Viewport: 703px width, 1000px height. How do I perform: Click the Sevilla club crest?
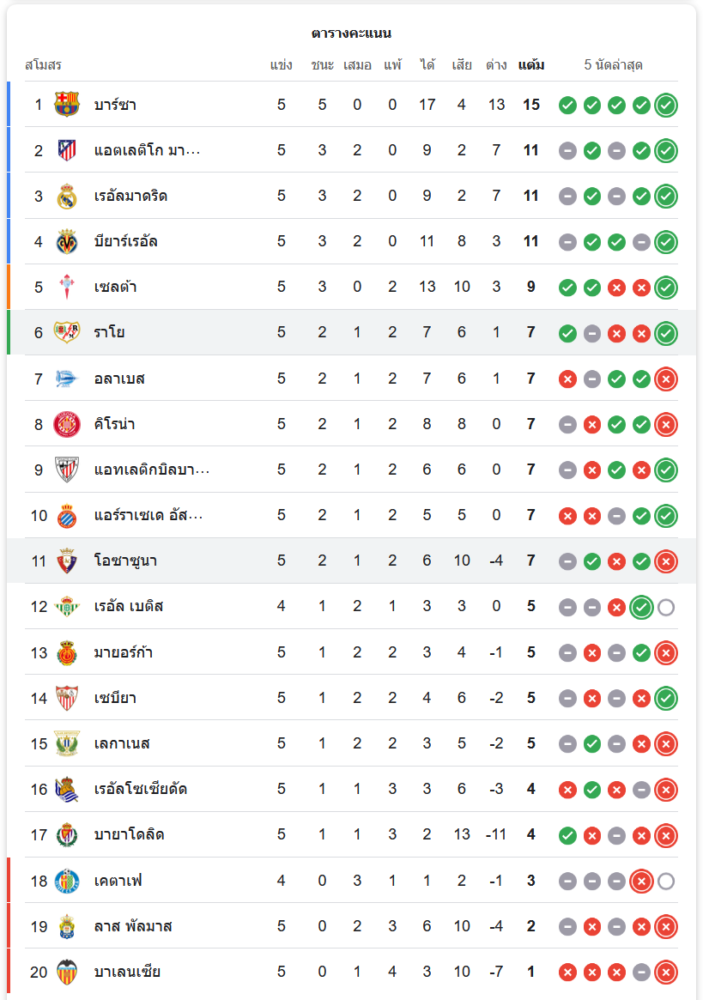coord(67,698)
